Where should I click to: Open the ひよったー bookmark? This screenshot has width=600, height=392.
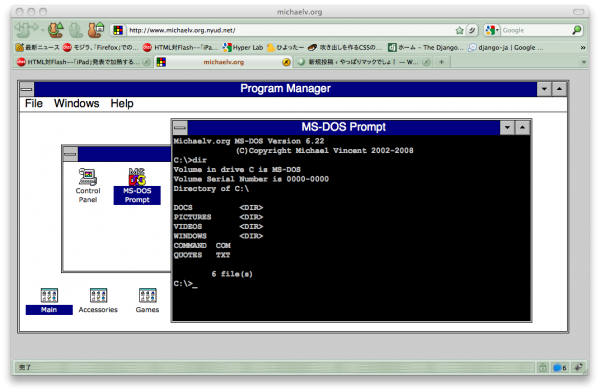(x=285, y=47)
